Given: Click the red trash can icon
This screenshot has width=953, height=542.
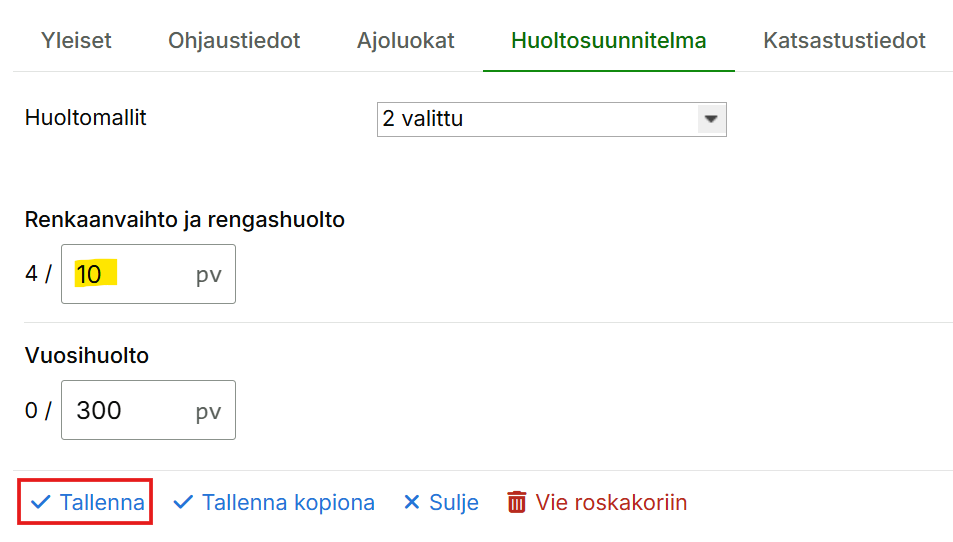Looking at the screenshot, I should click(x=516, y=502).
